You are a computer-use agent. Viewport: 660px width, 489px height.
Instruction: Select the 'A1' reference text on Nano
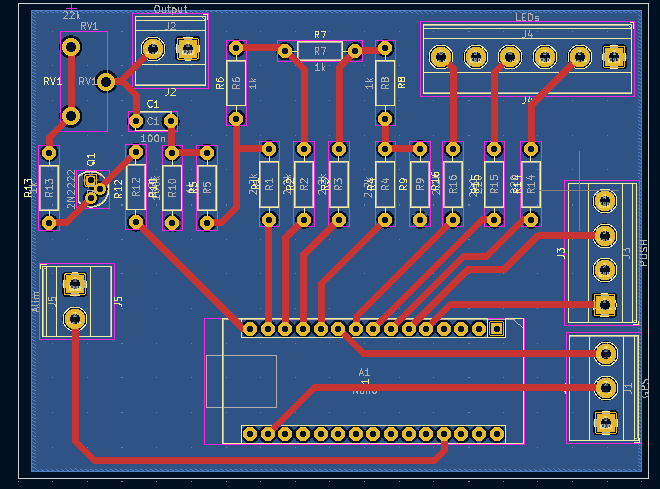coord(365,372)
